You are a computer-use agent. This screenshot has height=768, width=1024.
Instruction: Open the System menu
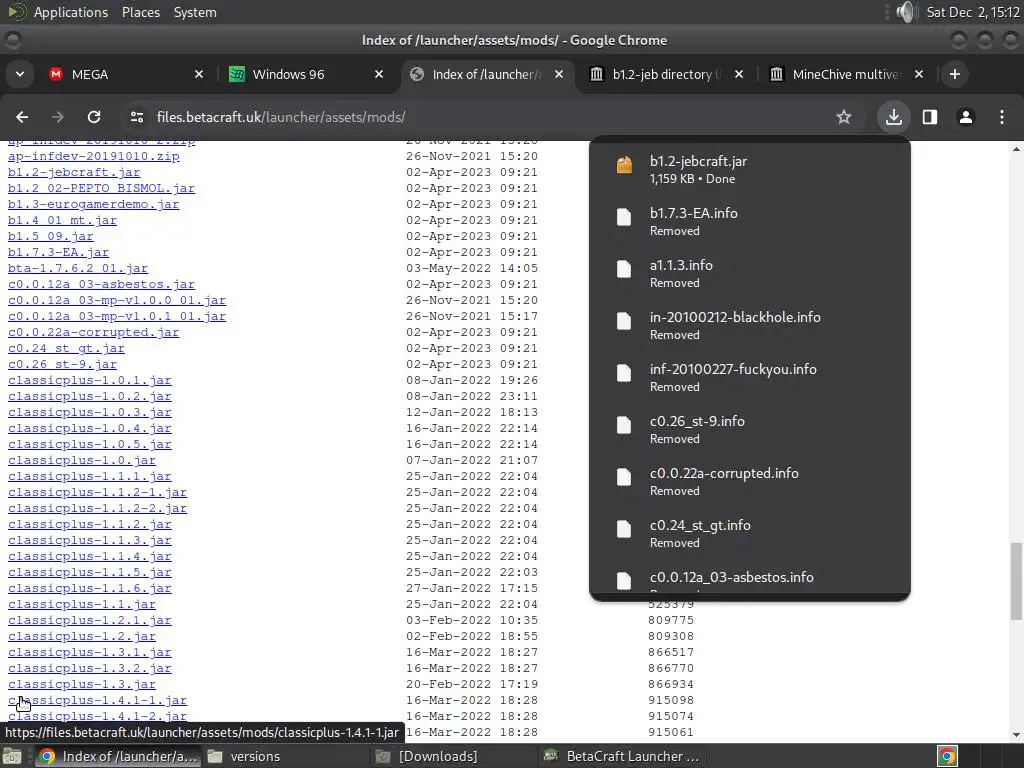pyautogui.click(x=195, y=12)
